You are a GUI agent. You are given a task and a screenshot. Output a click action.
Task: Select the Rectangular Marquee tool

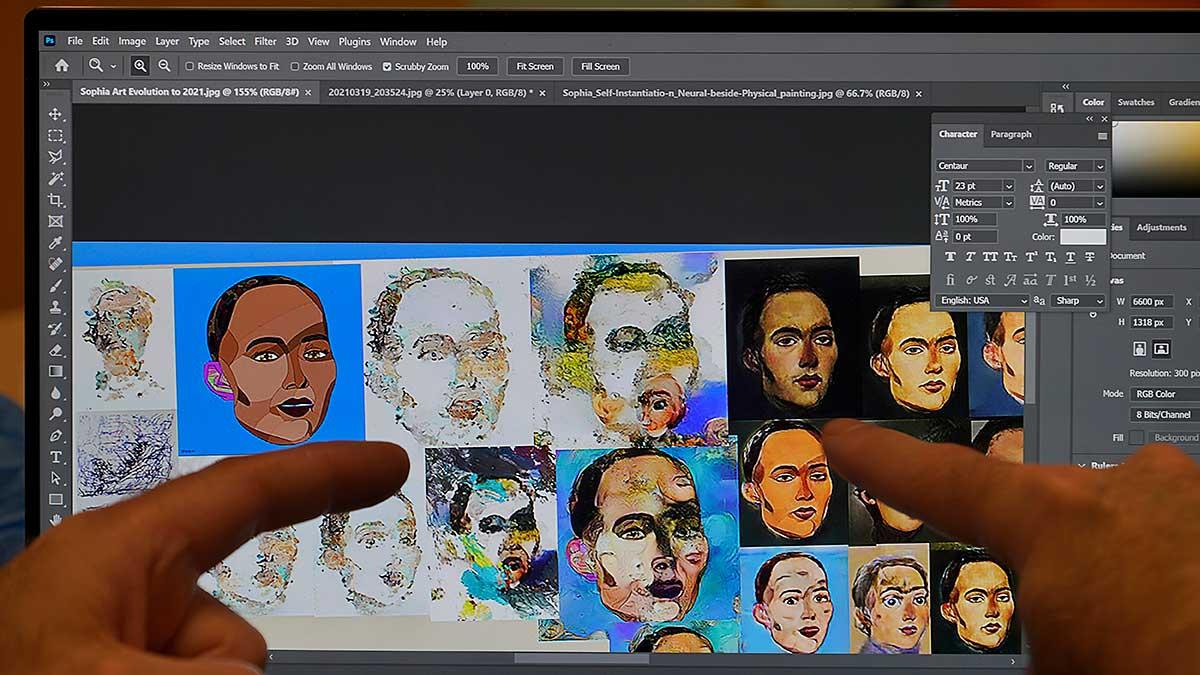56,136
